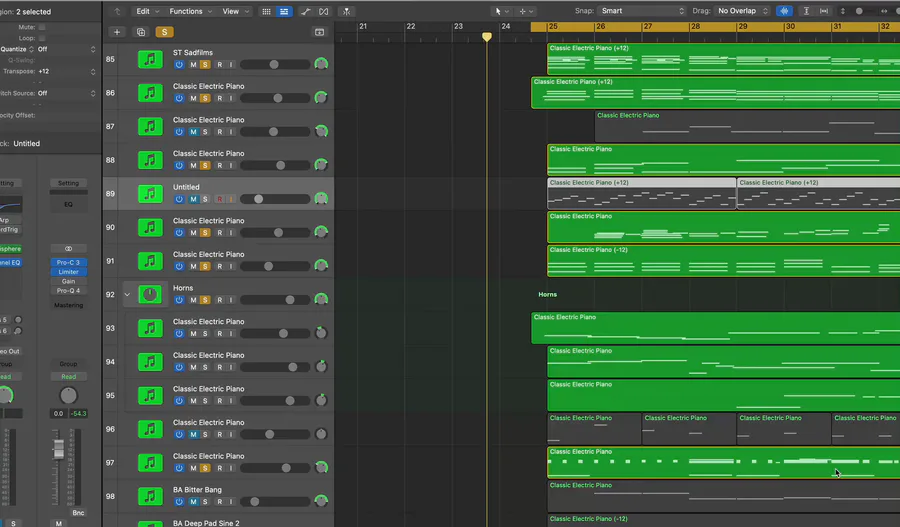This screenshot has height=527, width=900.
Task: Open the Pitch Source Off popup
Action: tap(66, 93)
